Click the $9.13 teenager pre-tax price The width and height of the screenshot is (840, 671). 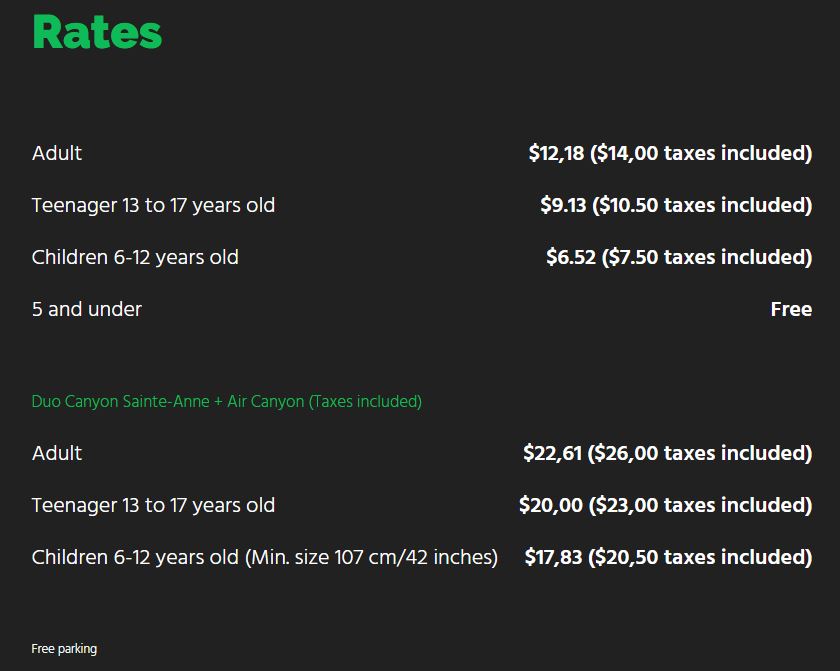point(565,205)
